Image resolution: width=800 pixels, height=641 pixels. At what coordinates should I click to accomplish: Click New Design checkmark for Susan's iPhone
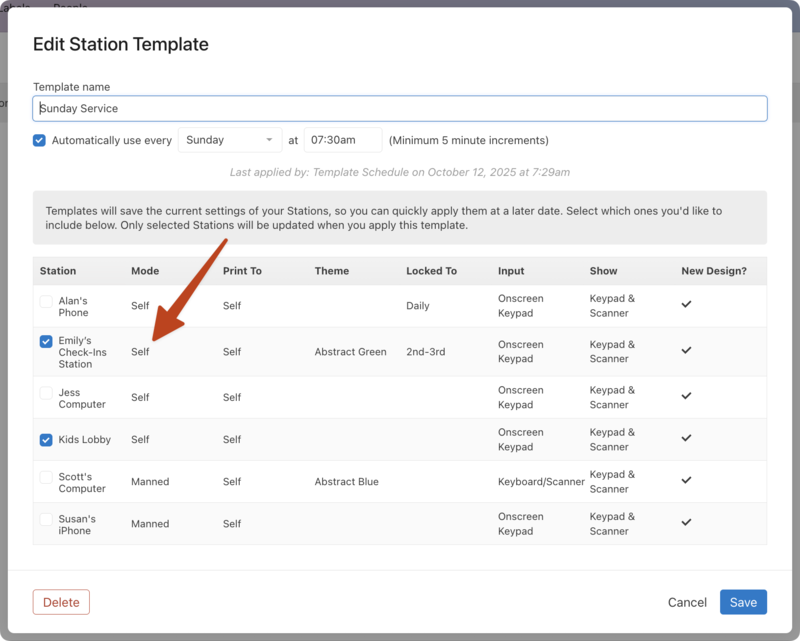tap(686, 522)
